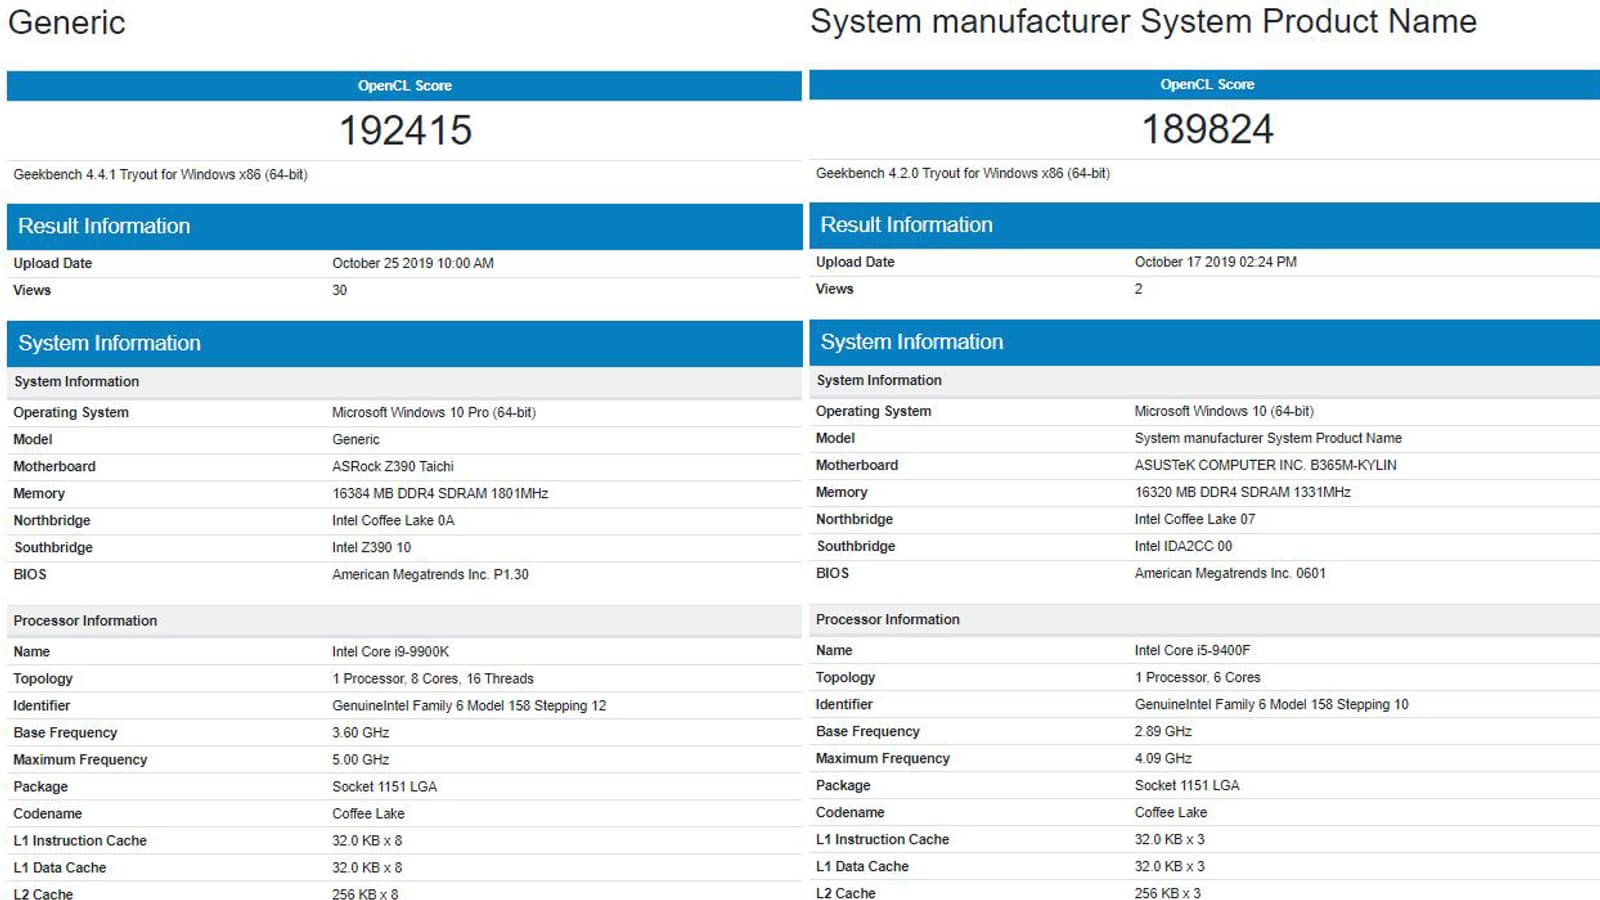Image resolution: width=1600 pixels, height=900 pixels.
Task: Click the 'Coffee Lake' codename in the i9-9900K result
Action: 368,814
